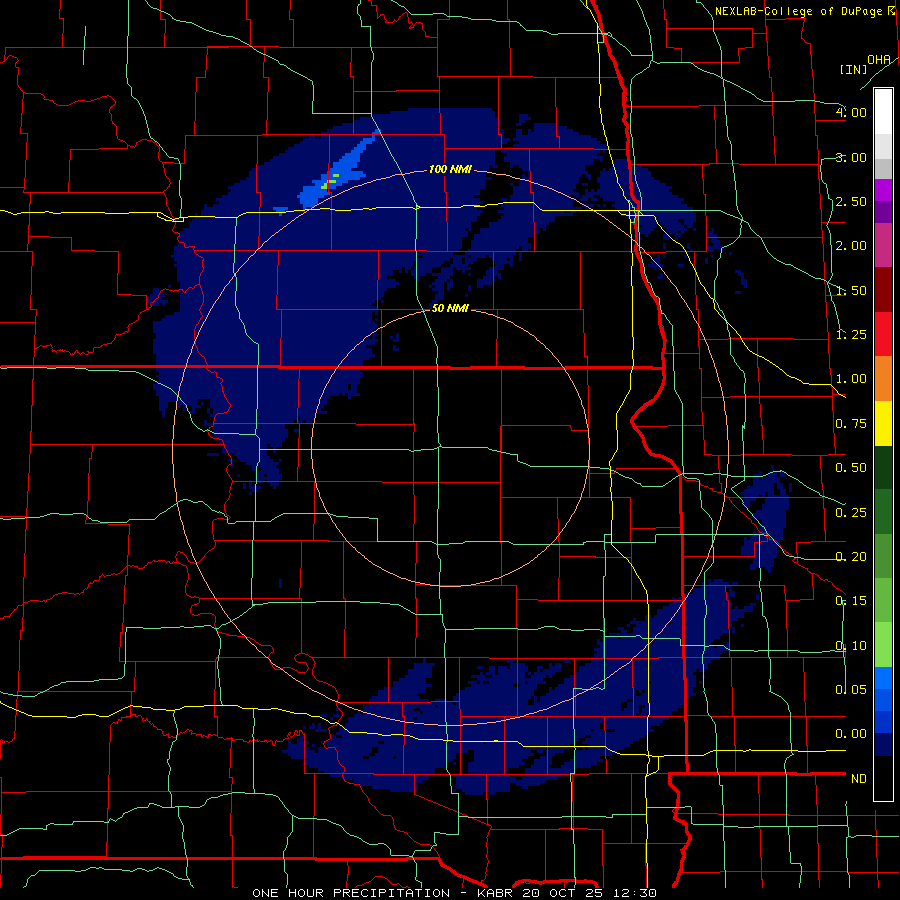Screen dimensions: 900x900
Task: Click the 0.15 legend value
Action: pyautogui.click(x=851, y=601)
